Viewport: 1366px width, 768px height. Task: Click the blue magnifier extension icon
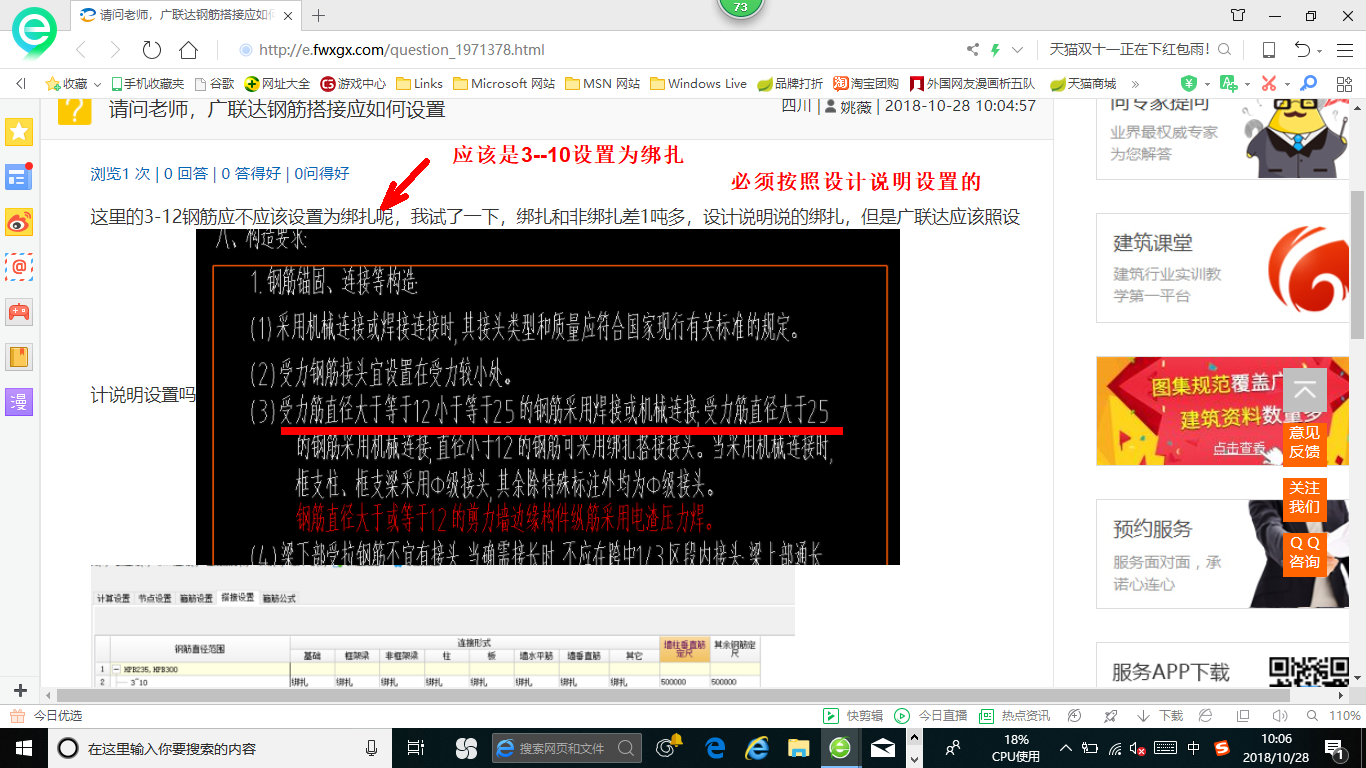(1307, 83)
